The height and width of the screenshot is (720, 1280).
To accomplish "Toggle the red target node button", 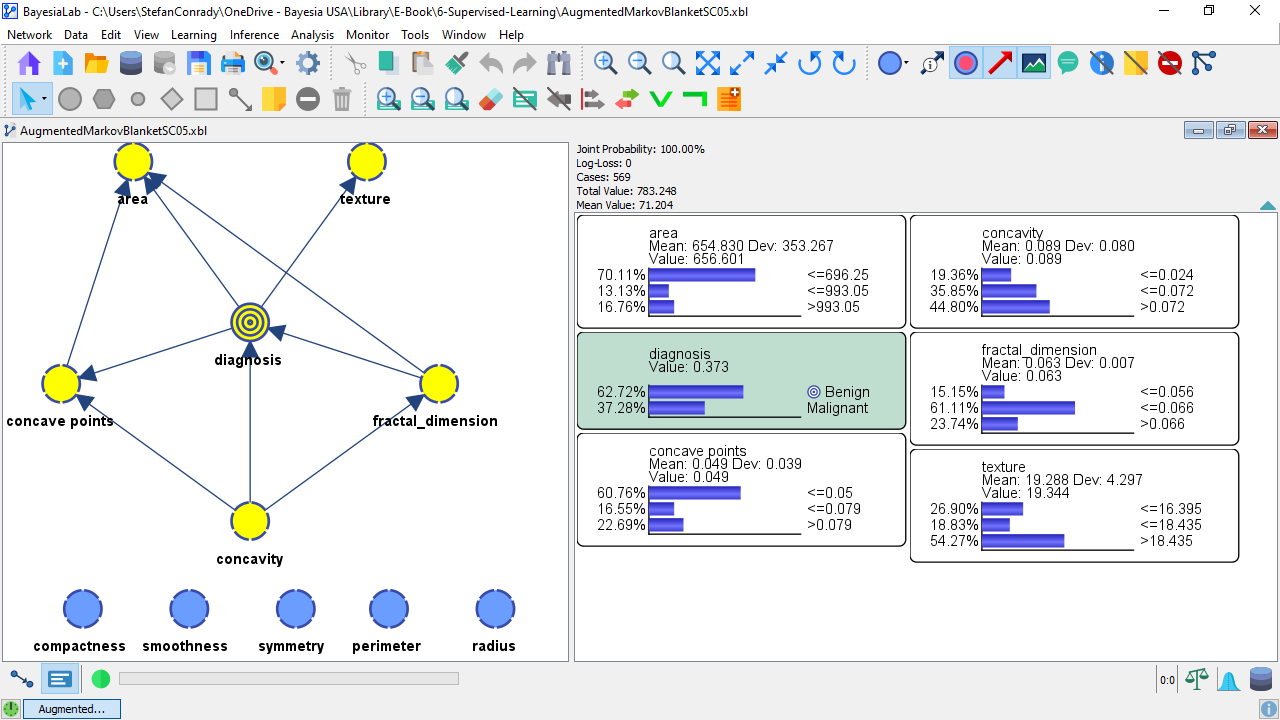I will pos(966,64).
